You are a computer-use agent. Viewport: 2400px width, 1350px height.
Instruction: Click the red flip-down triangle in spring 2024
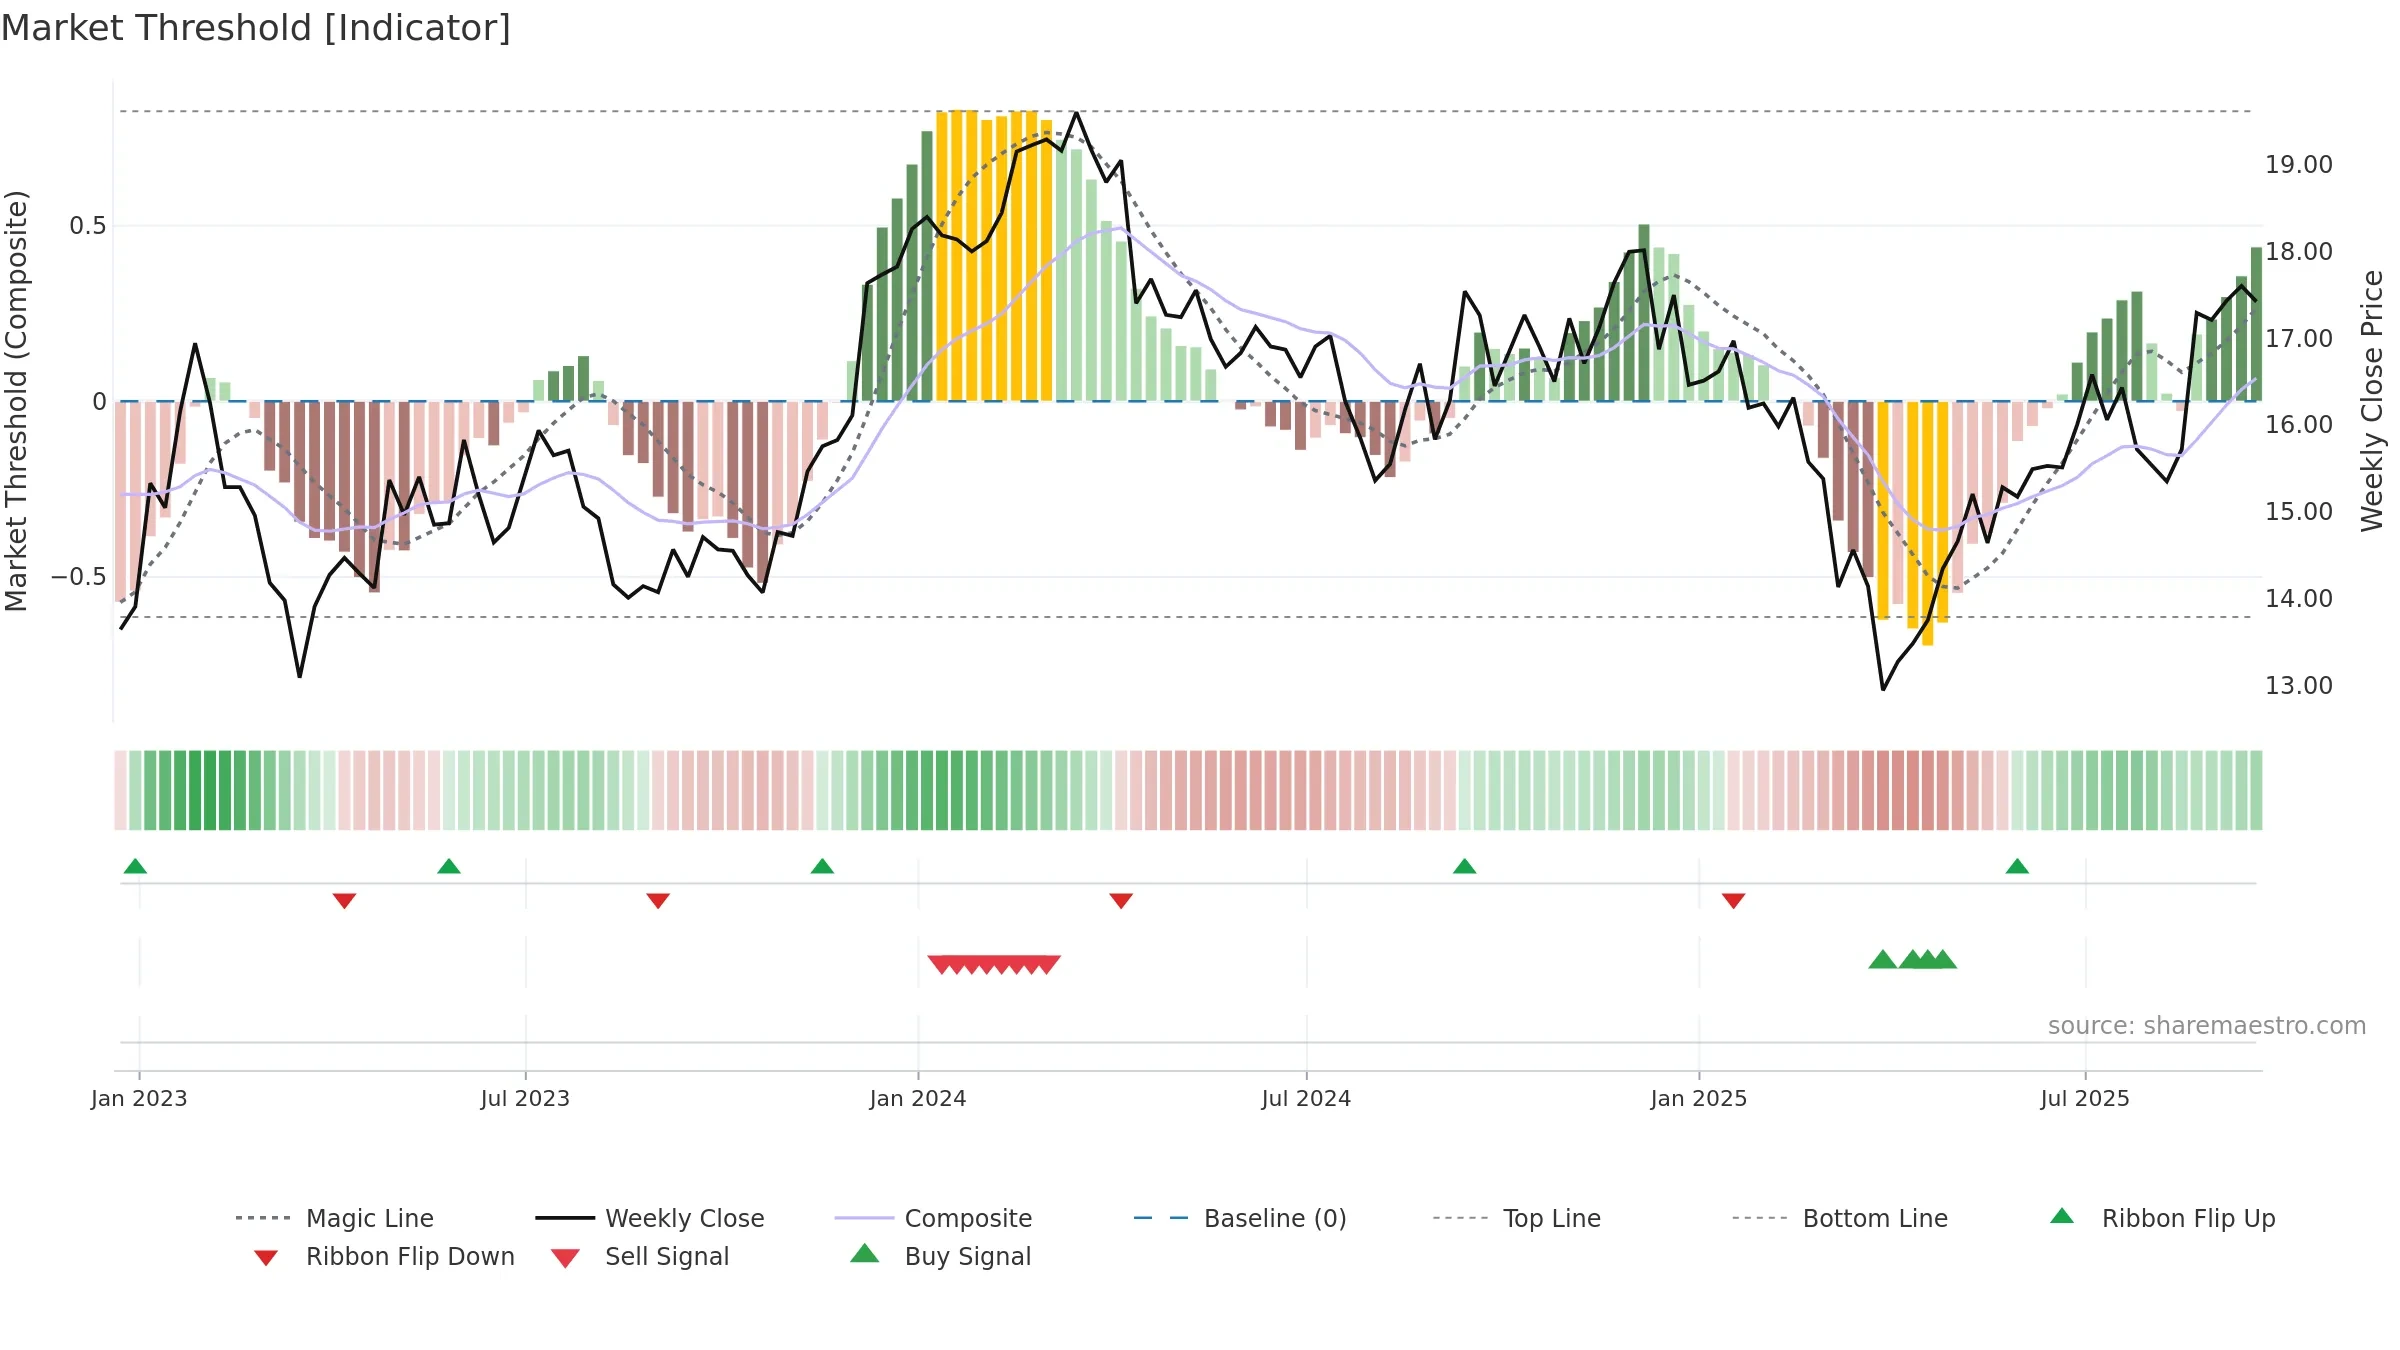[1121, 900]
